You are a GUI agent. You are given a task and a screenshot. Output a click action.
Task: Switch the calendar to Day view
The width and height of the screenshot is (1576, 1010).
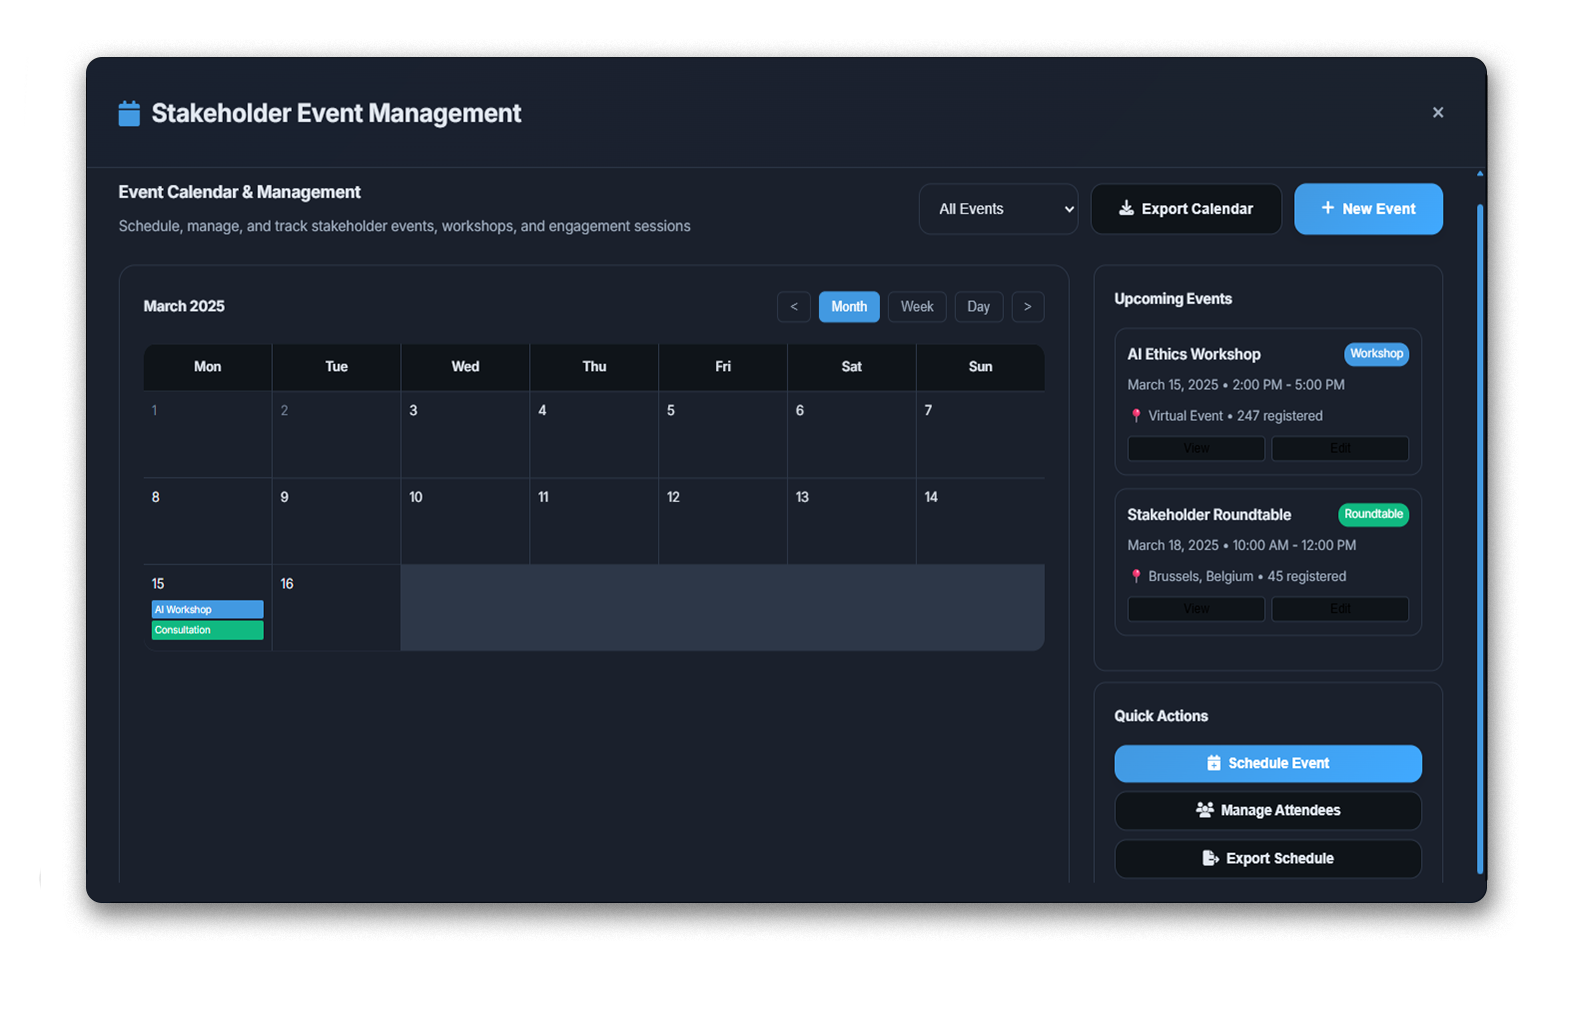(979, 307)
